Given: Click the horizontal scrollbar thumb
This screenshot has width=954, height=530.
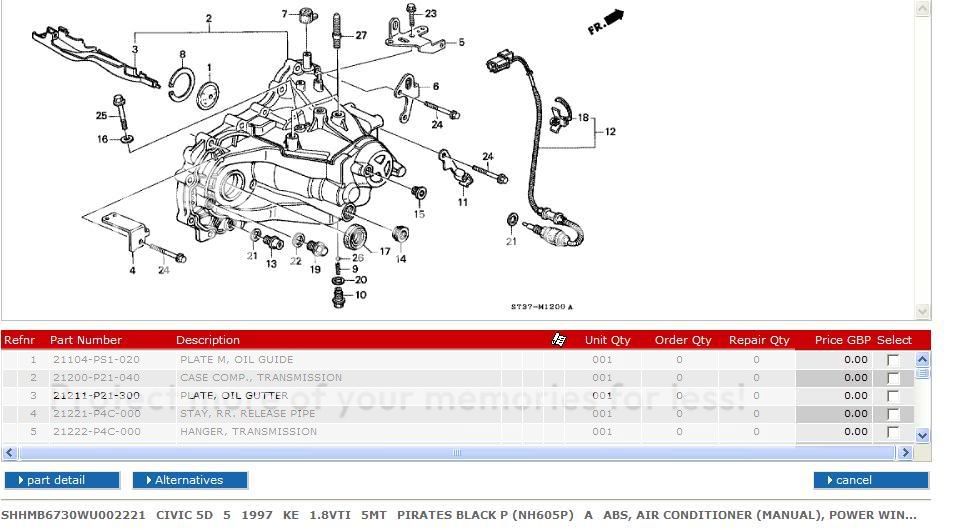Looking at the screenshot, I should pos(457,453).
